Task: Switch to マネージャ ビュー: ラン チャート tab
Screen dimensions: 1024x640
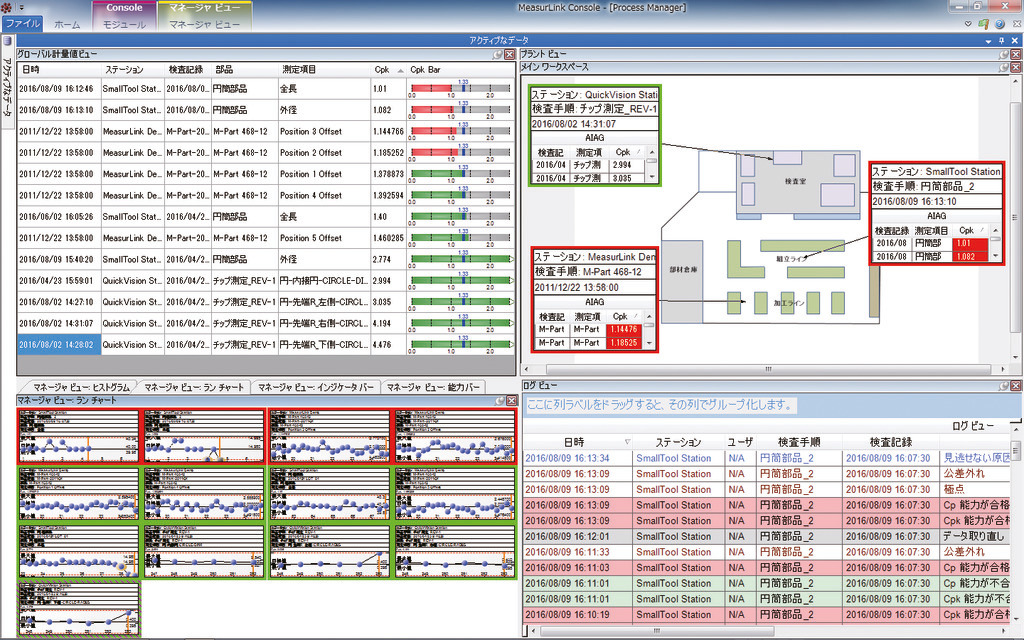Action: (x=193, y=387)
